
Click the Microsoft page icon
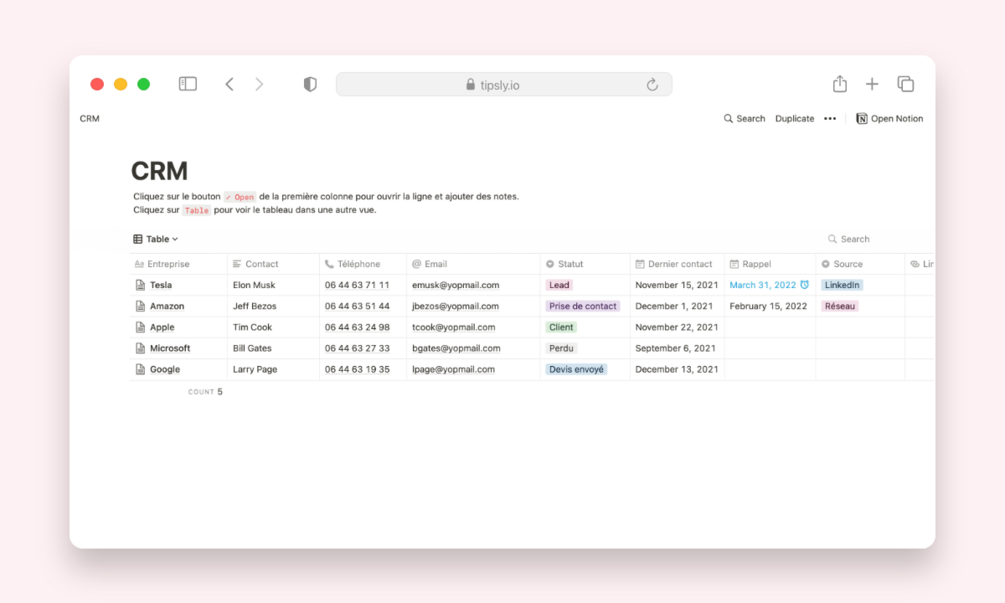(140, 349)
